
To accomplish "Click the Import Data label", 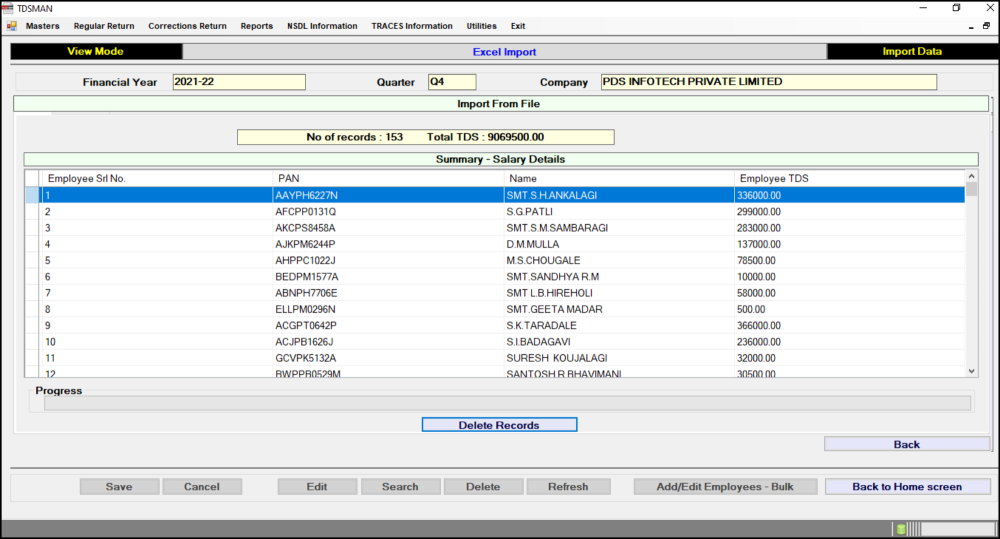I will (912, 52).
